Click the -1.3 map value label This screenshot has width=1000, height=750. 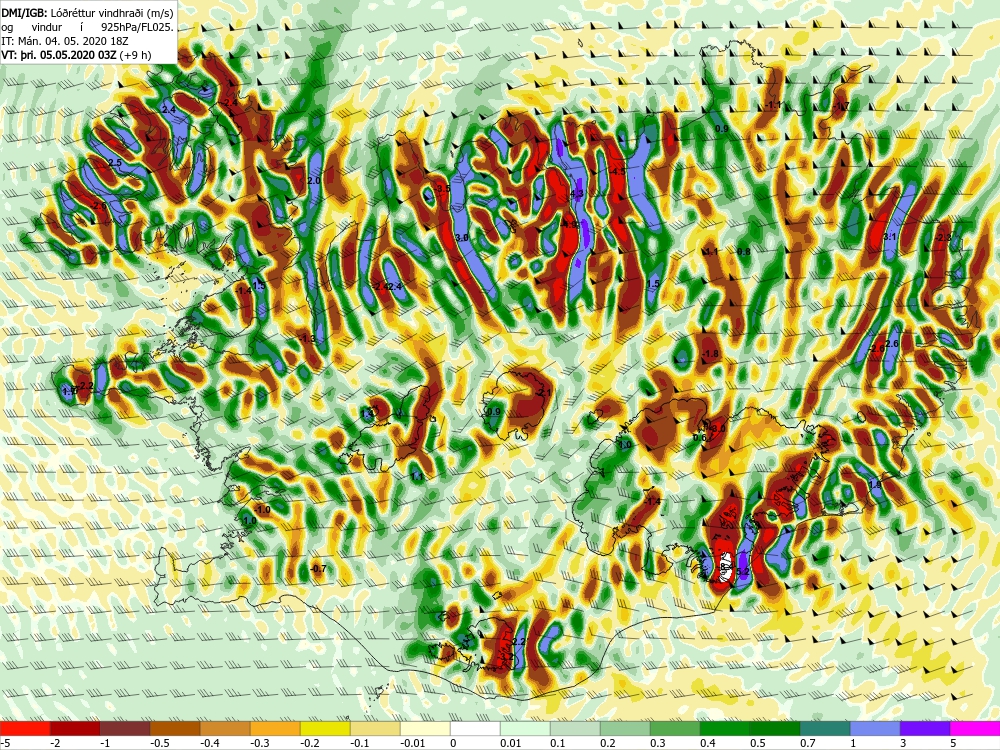click(x=308, y=339)
